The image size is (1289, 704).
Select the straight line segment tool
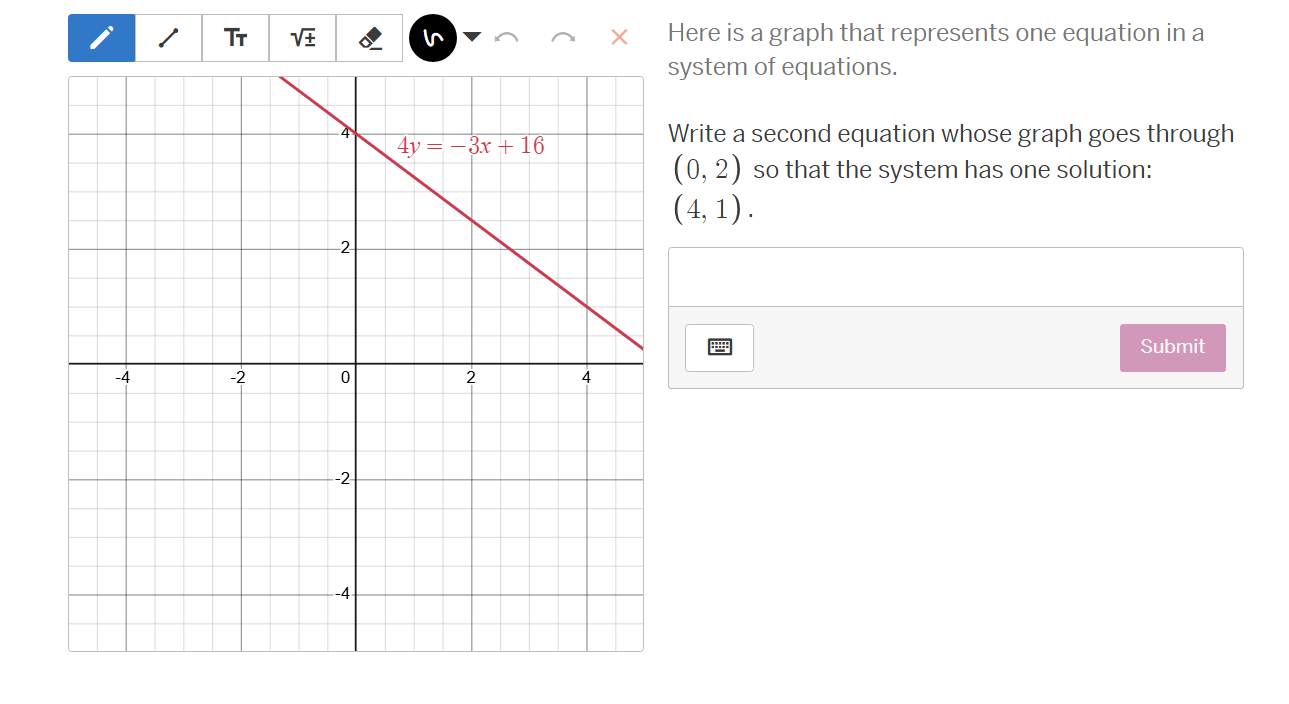pyautogui.click(x=168, y=37)
